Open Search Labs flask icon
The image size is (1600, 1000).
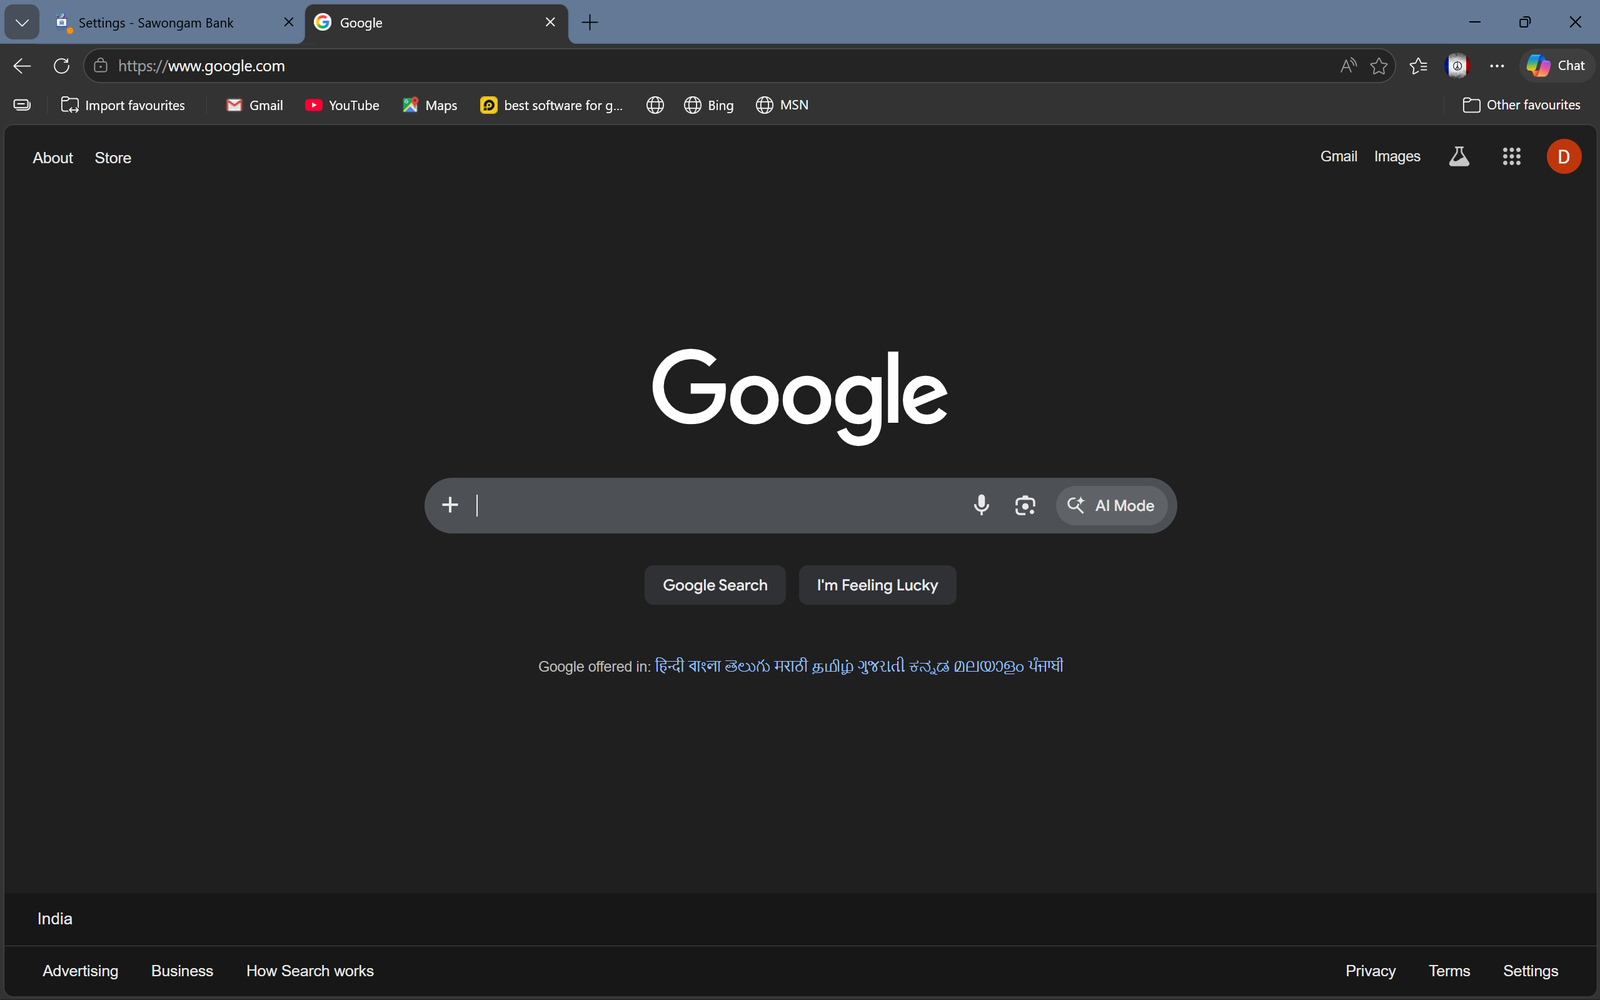[x=1459, y=156]
